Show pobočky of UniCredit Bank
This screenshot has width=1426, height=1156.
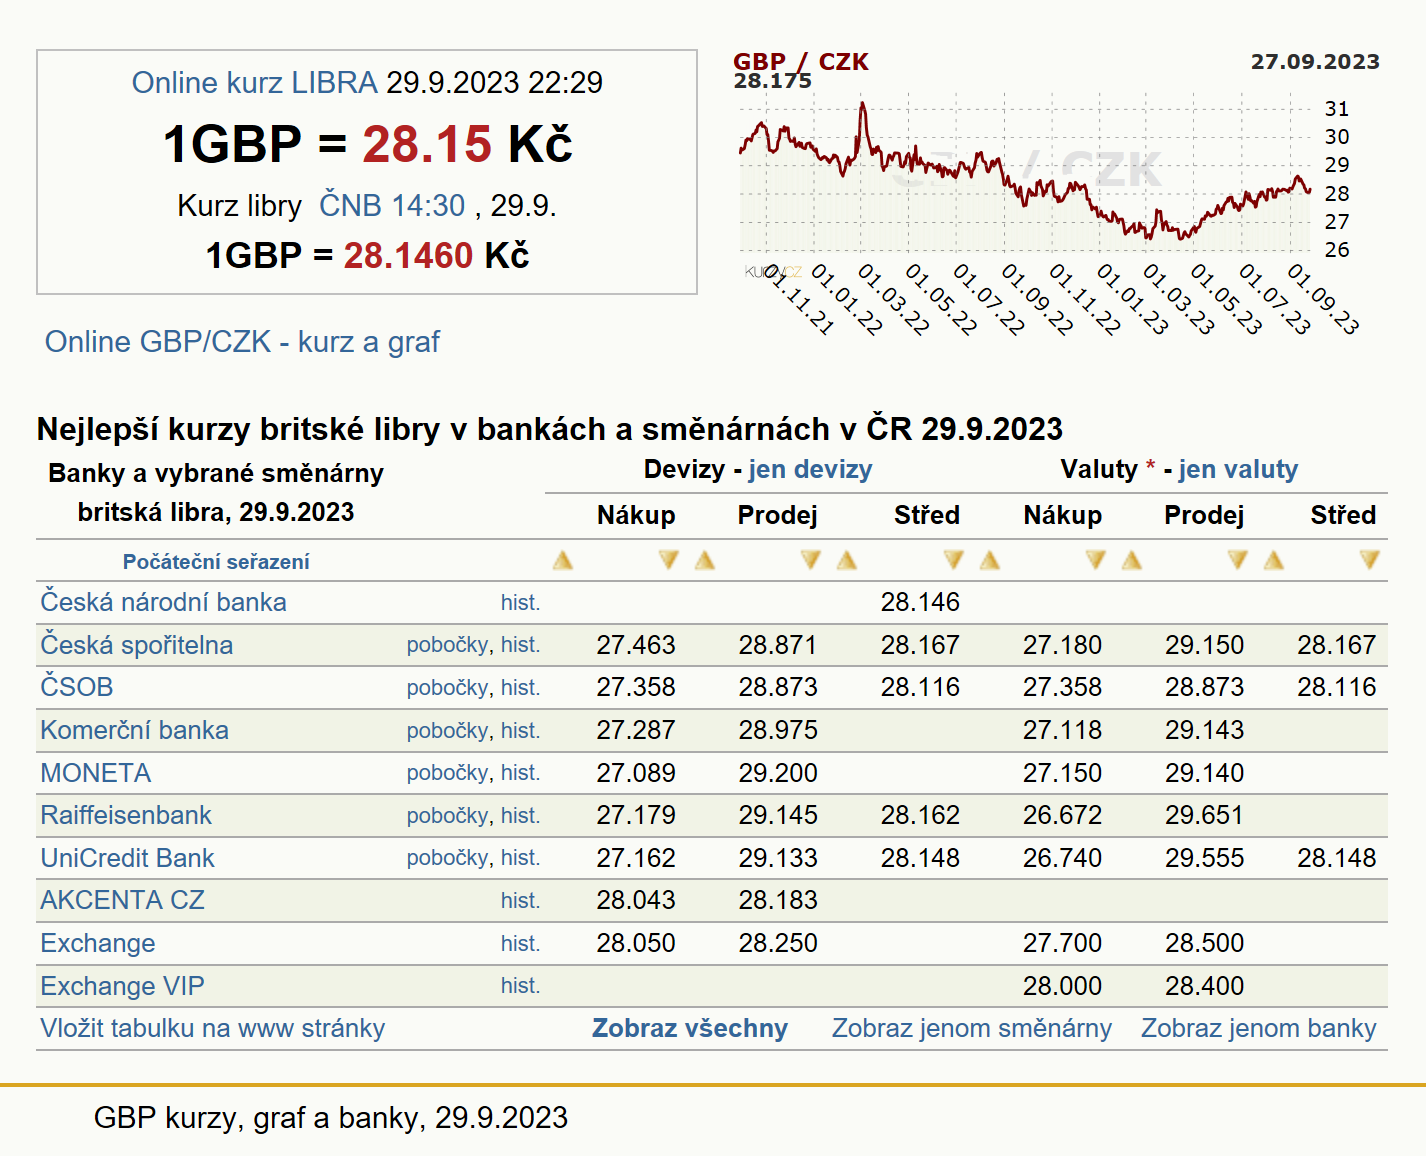point(447,858)
